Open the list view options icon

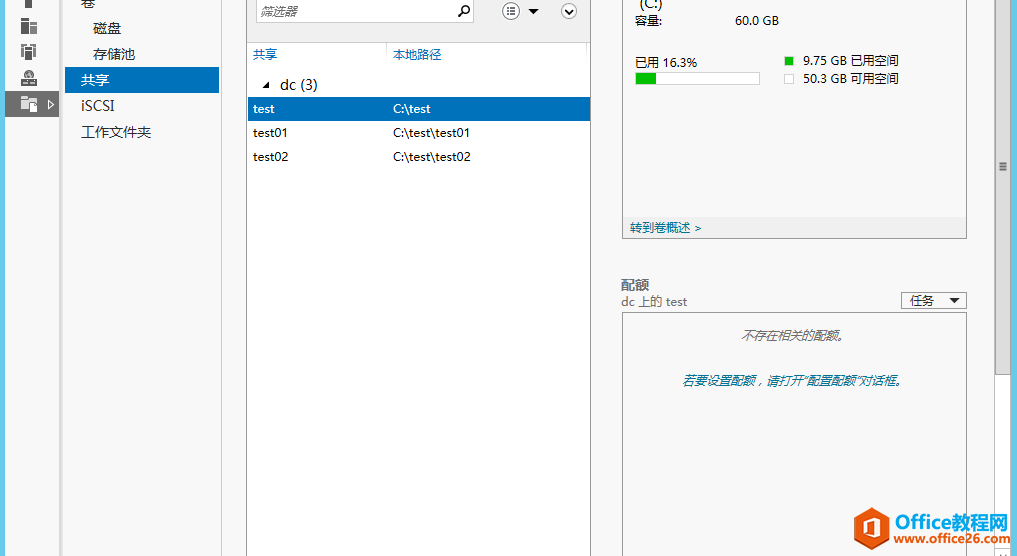[511, 11]
